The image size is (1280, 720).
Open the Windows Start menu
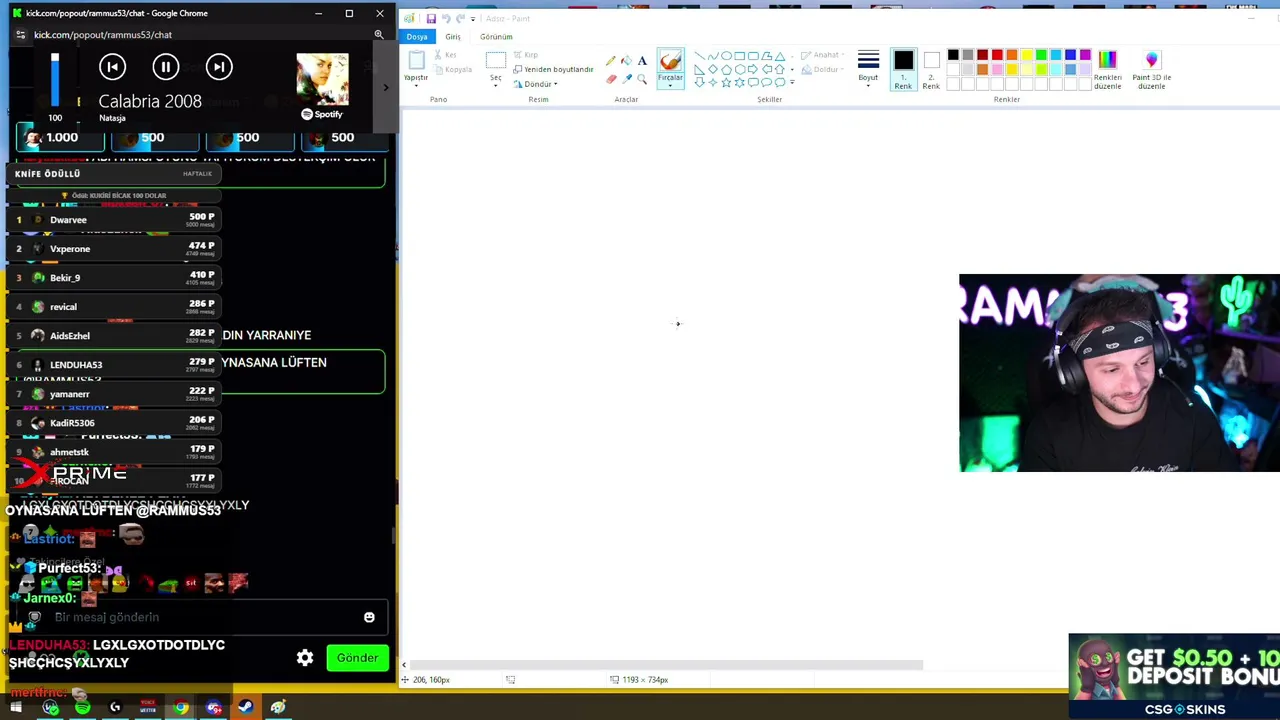click(16, 708)
